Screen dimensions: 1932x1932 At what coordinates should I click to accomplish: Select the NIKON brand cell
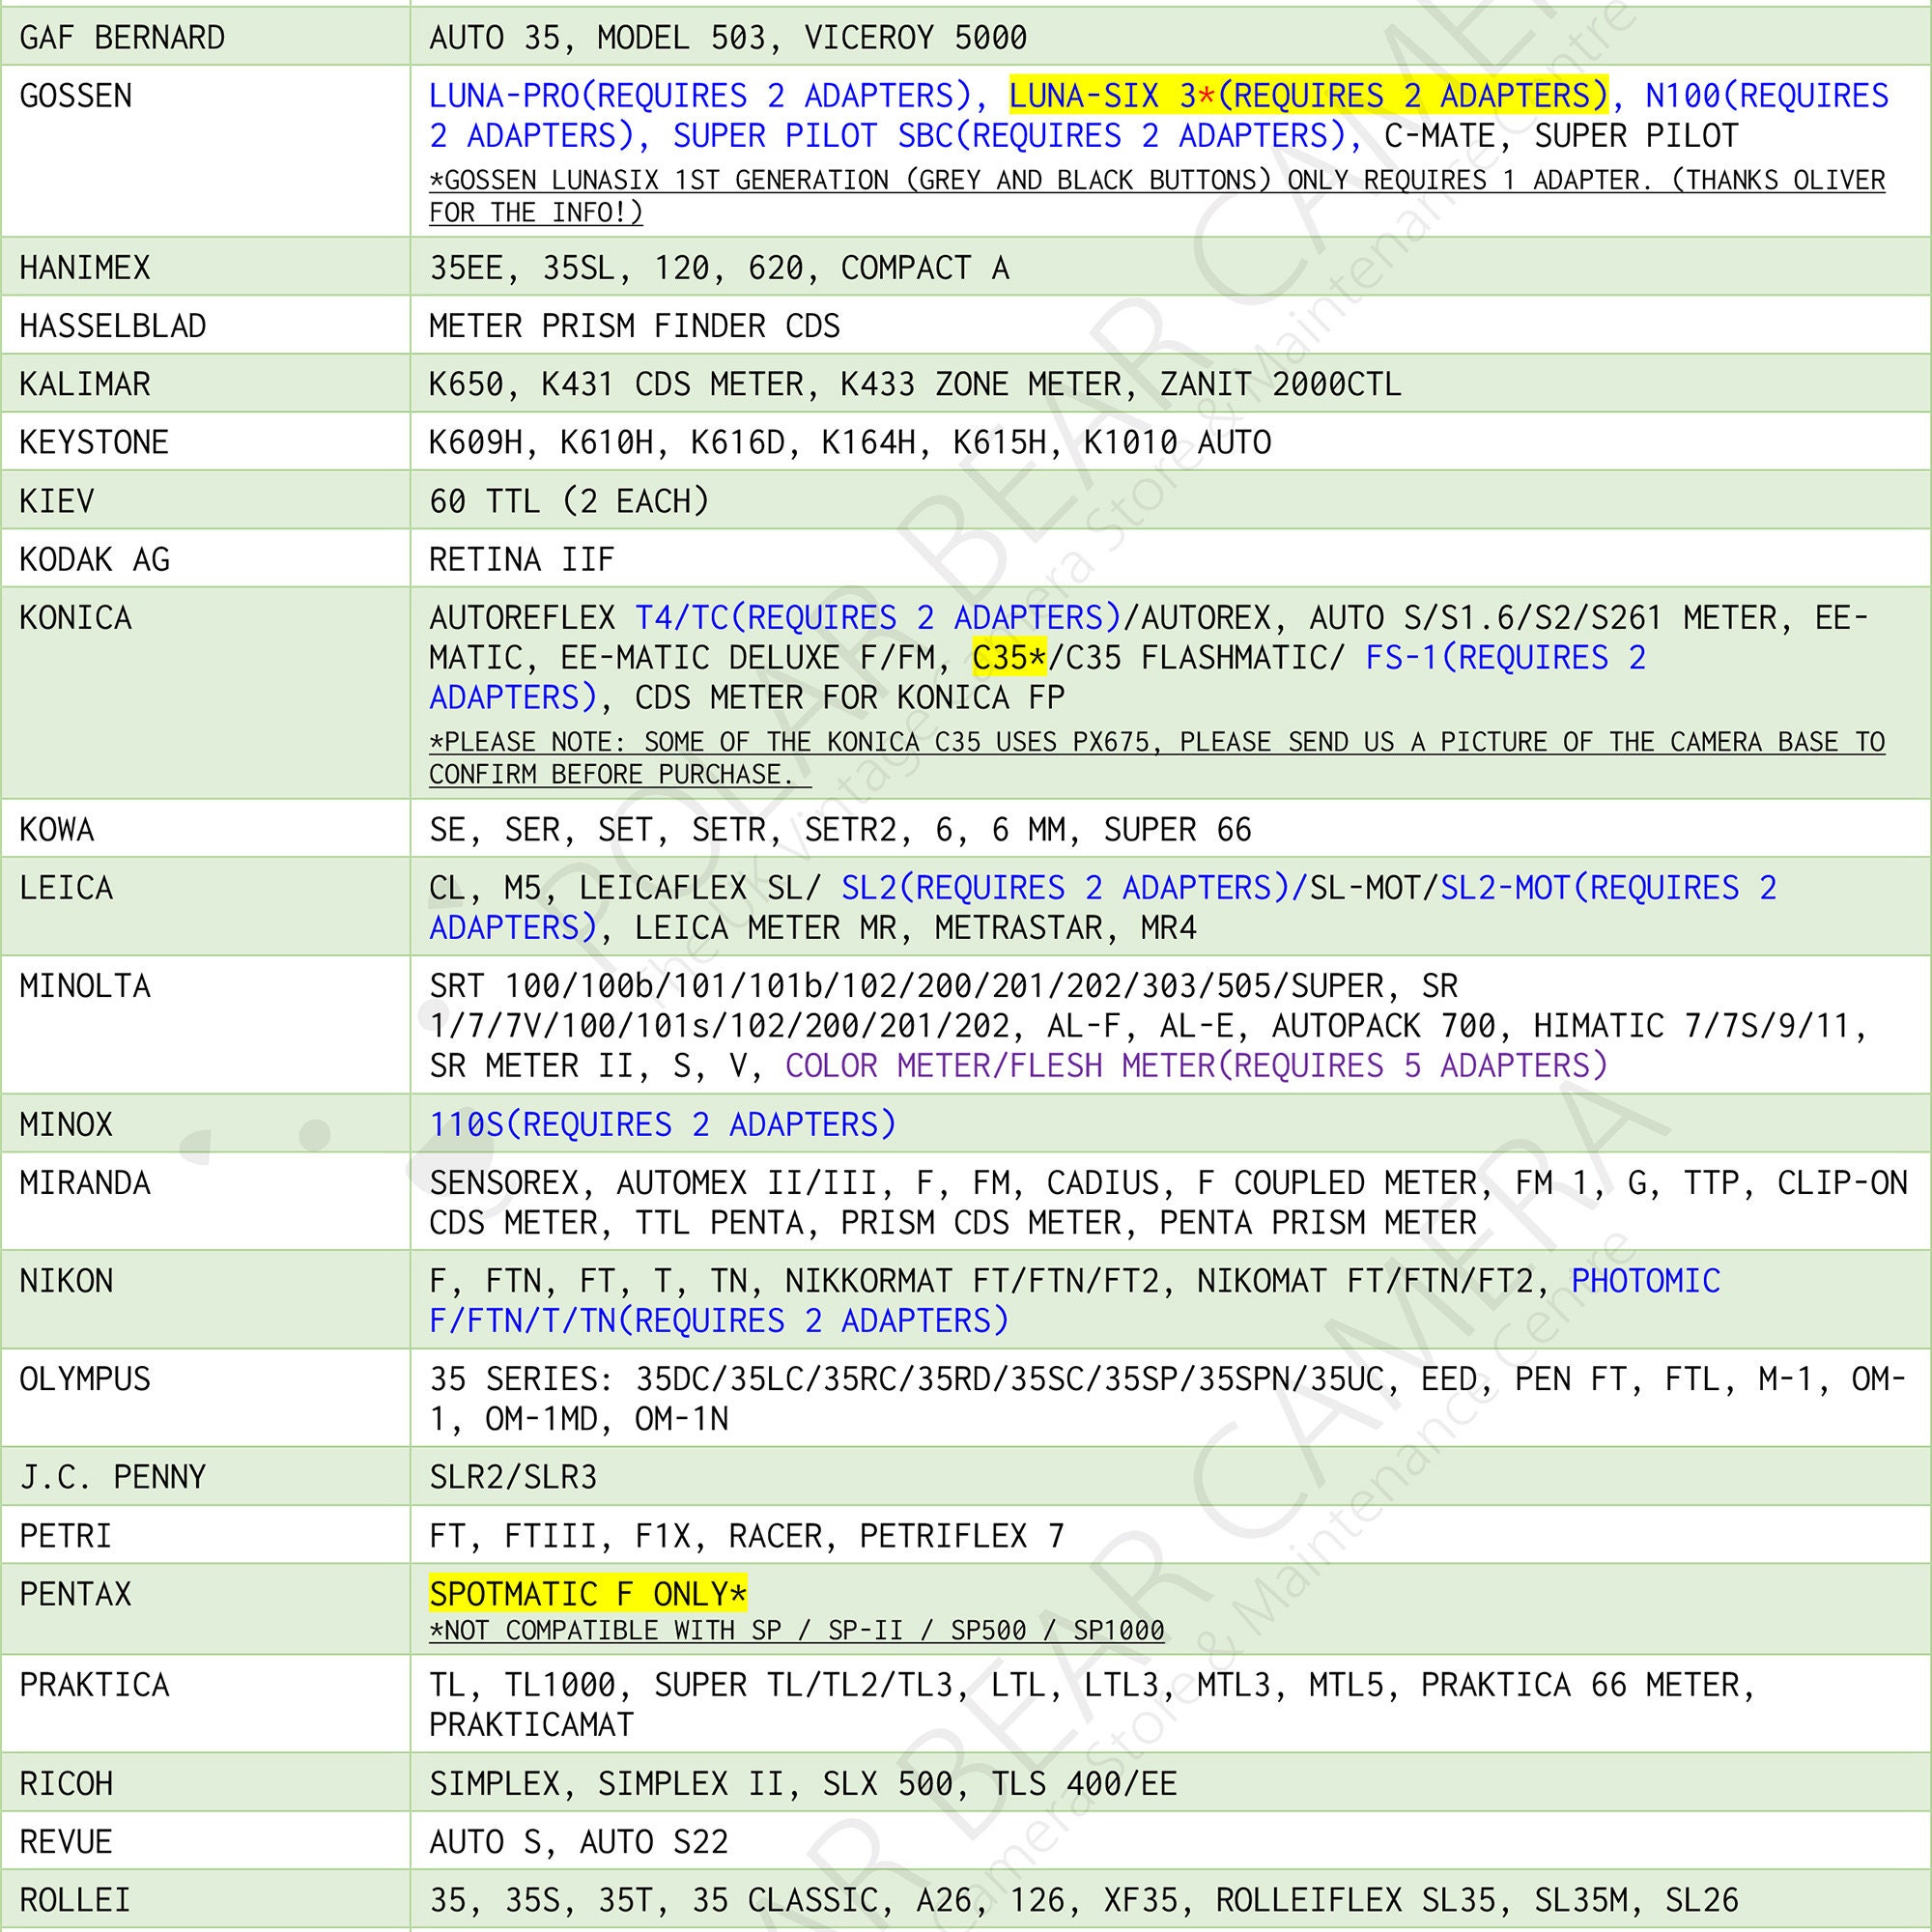pyautogui.click(x=205, y=1299)
